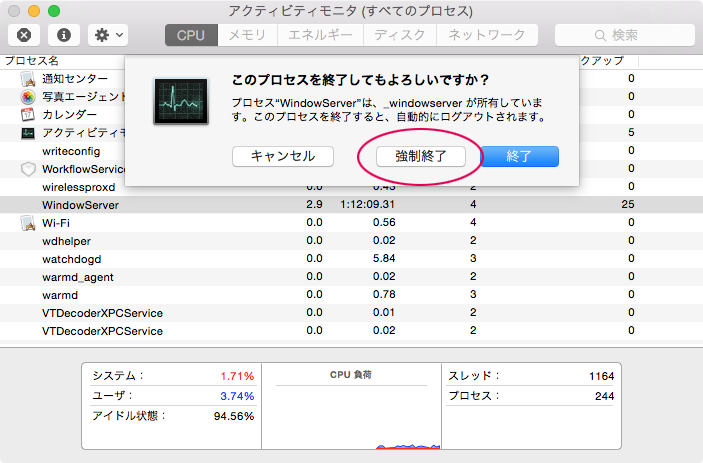Select the wdhelper process row
This screenshot has height=463, width=703.
pos(352,241)
